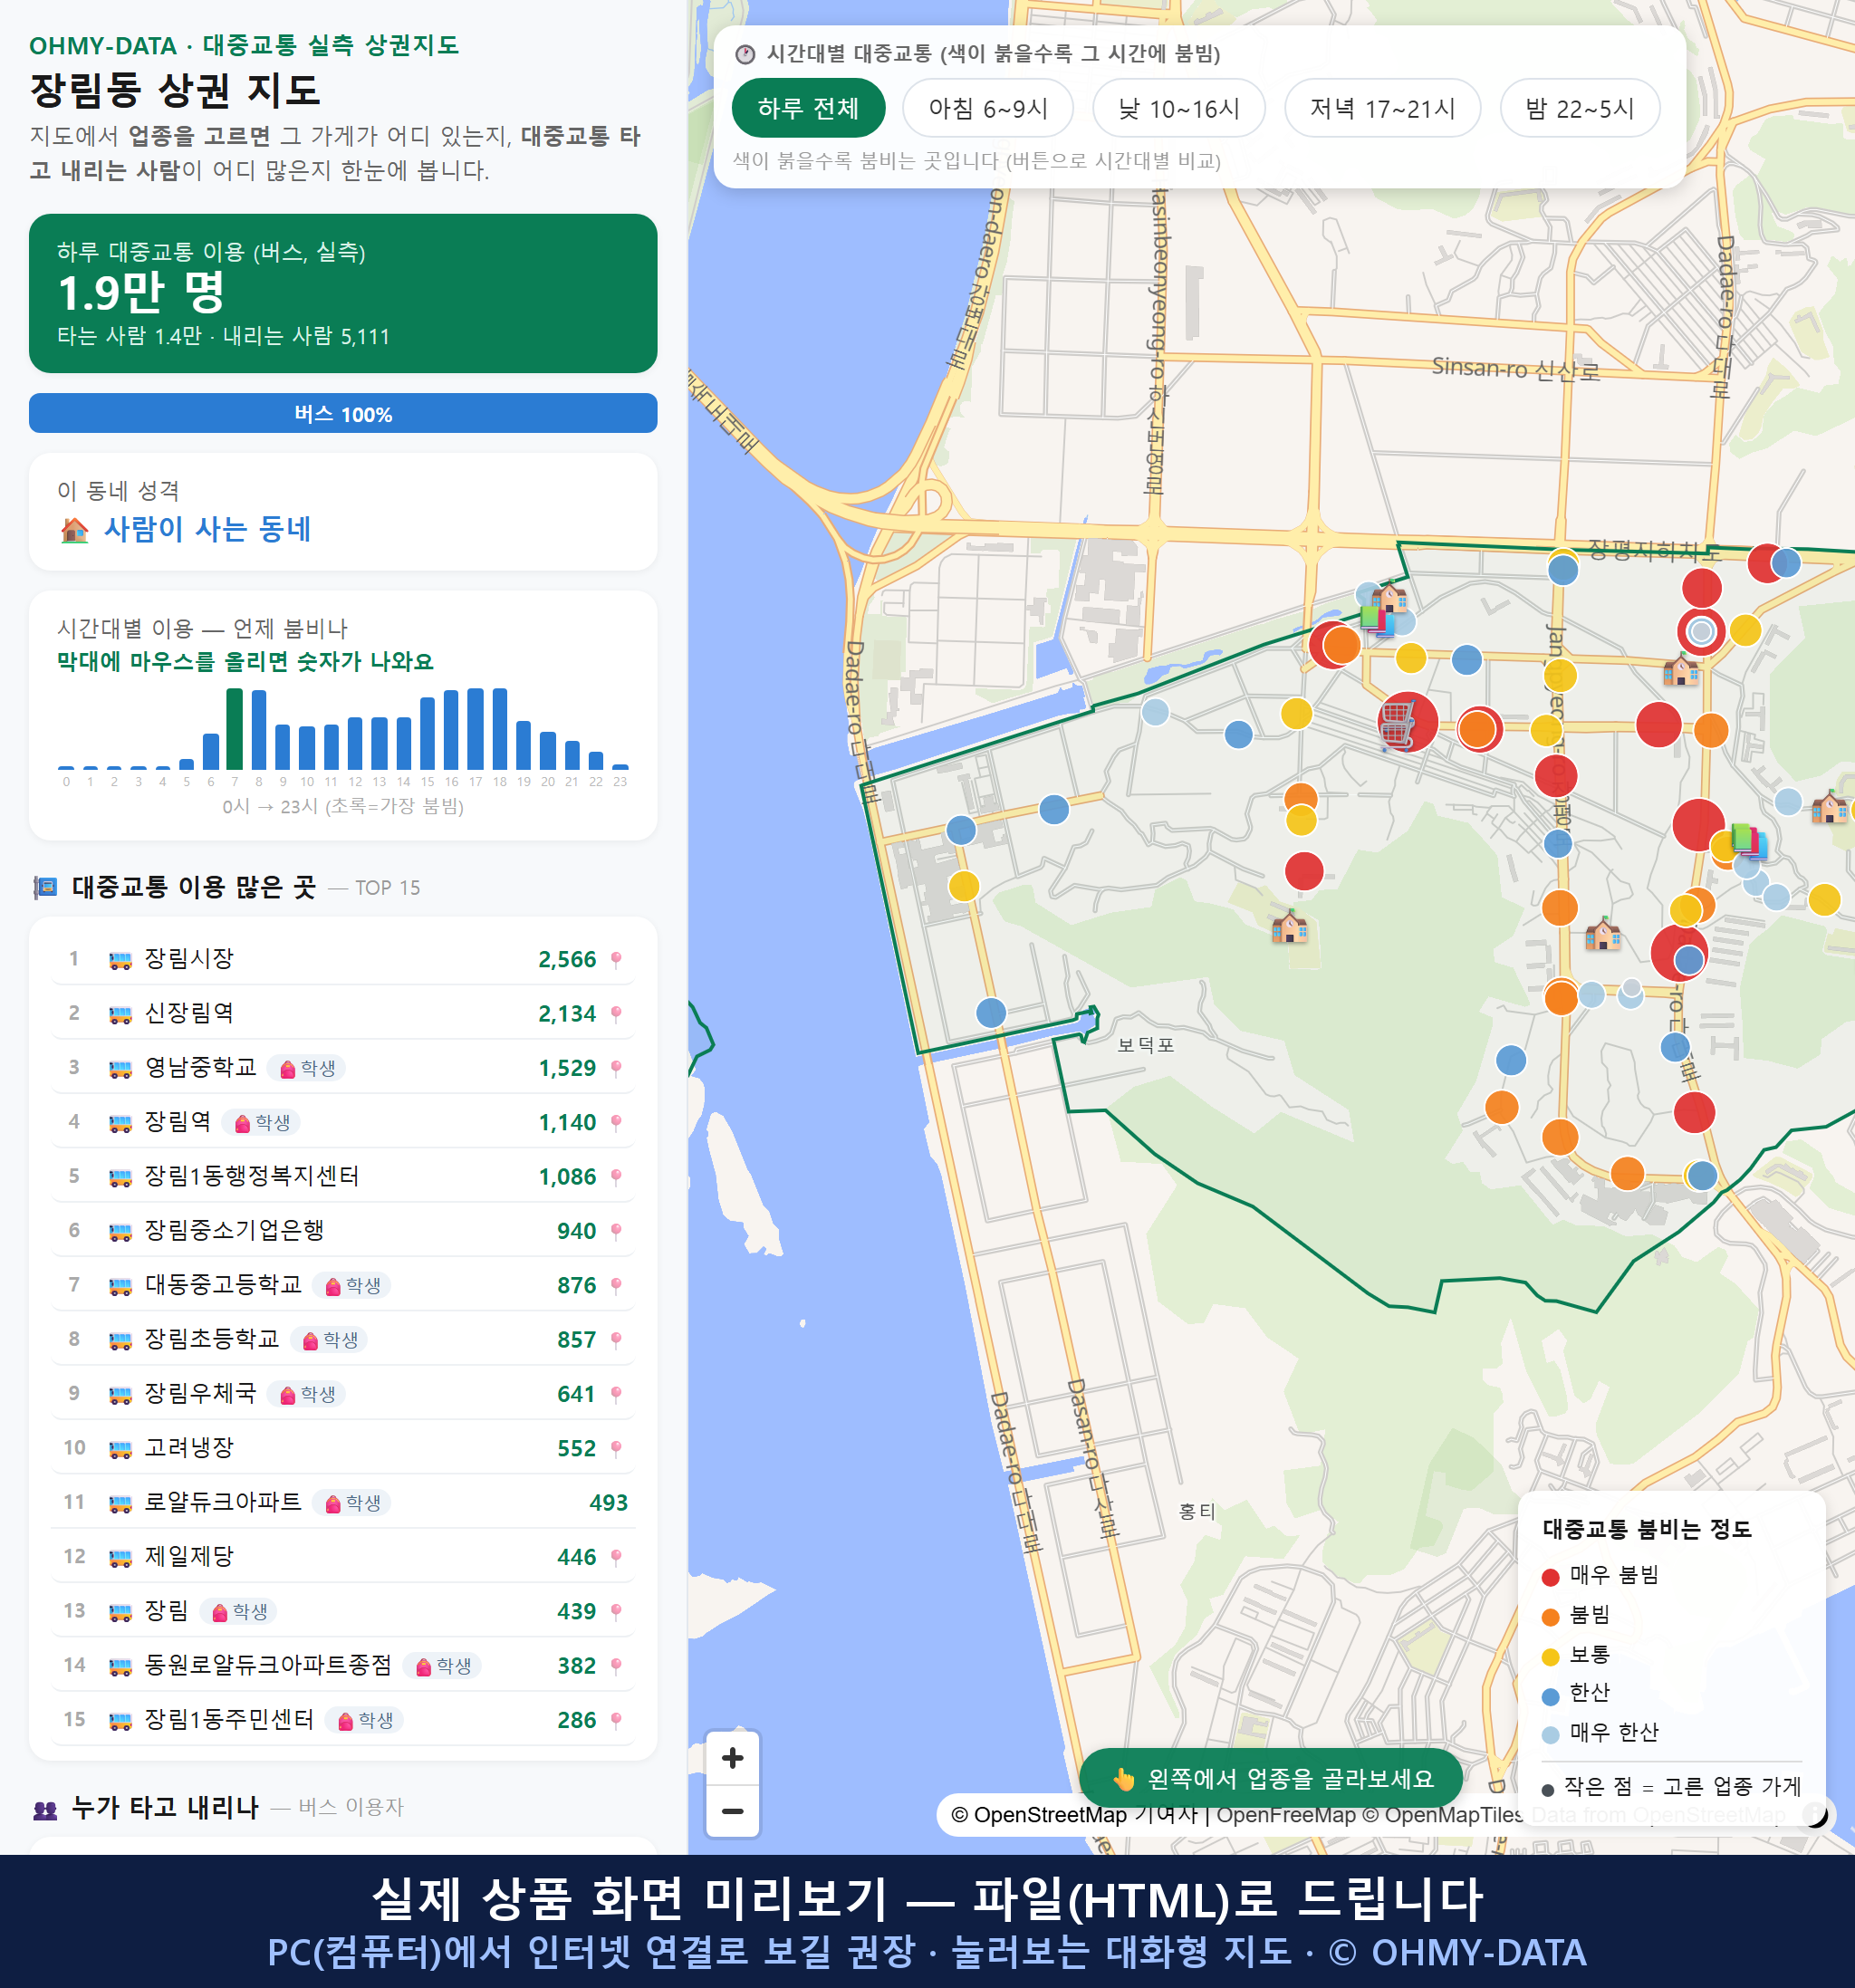Click pin icon for 장림중소기업은행 row
Image resolution: width=1855 pixels, height=1988 pixels.
(616, 1231)
